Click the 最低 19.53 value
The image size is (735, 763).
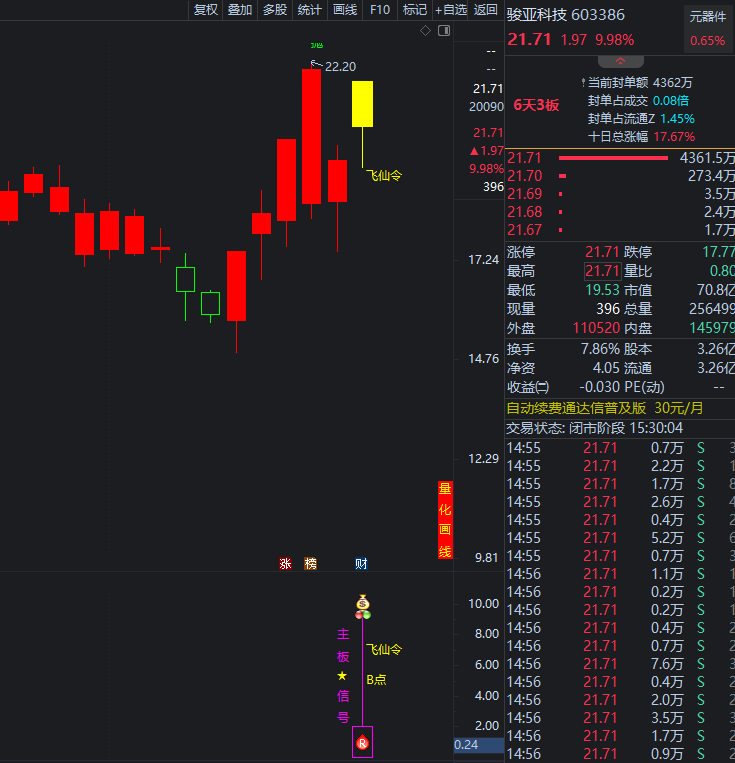coord(602,290)
